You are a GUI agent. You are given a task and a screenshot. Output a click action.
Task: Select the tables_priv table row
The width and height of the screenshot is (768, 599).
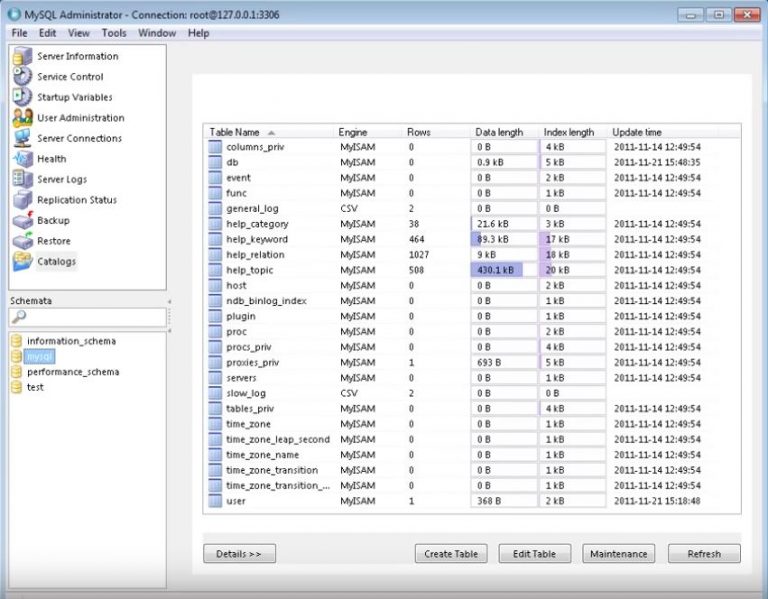click(x=472, y=408)
